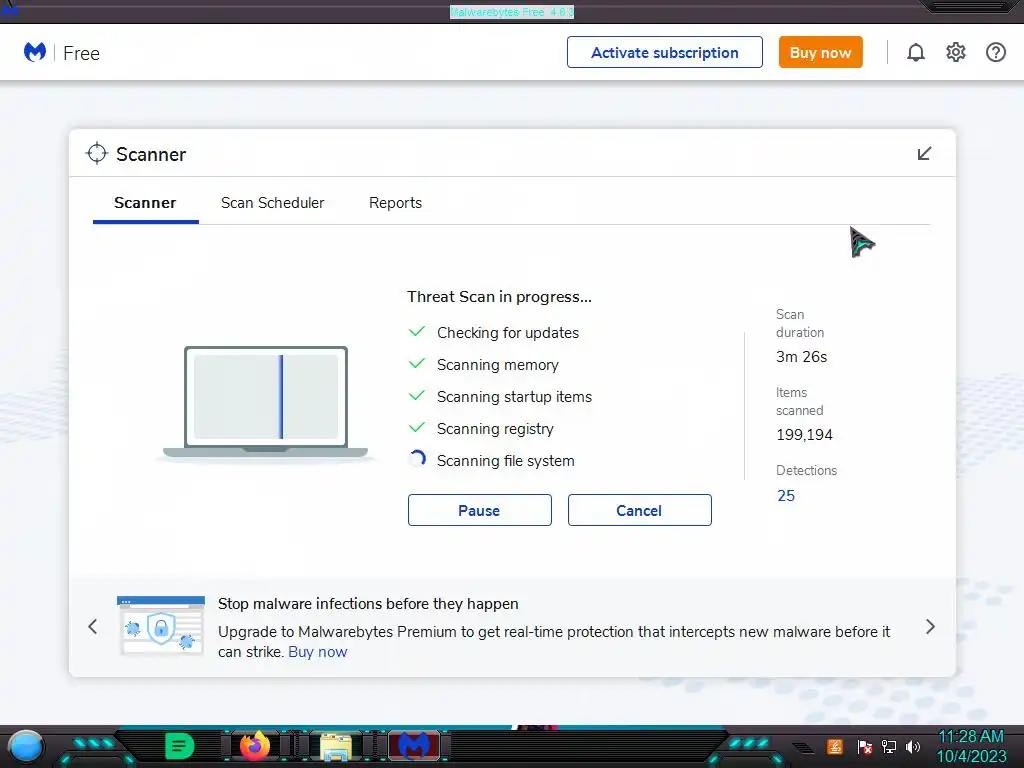Click the checkmark beside Scanning registry
The height and width of the screenshot is (768, 1024).
417,427
